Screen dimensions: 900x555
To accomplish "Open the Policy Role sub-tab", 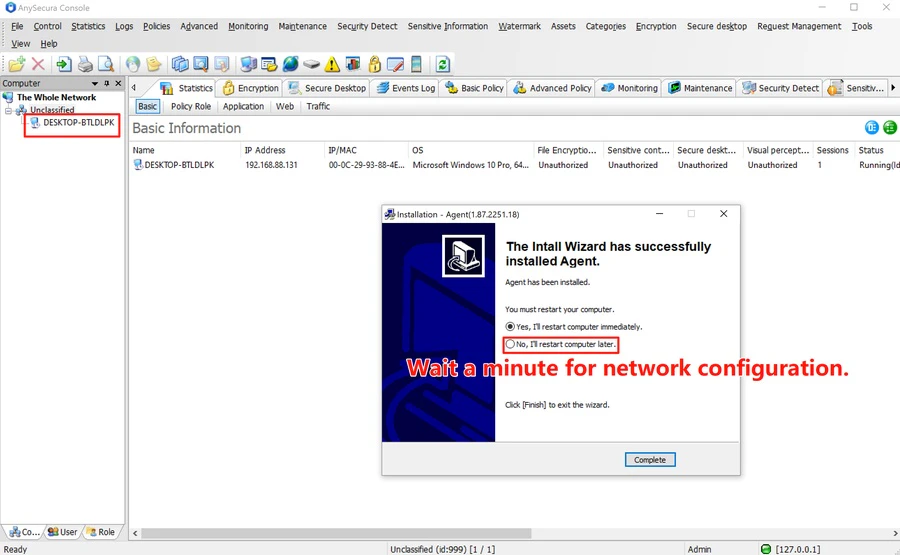I will 191,106.
